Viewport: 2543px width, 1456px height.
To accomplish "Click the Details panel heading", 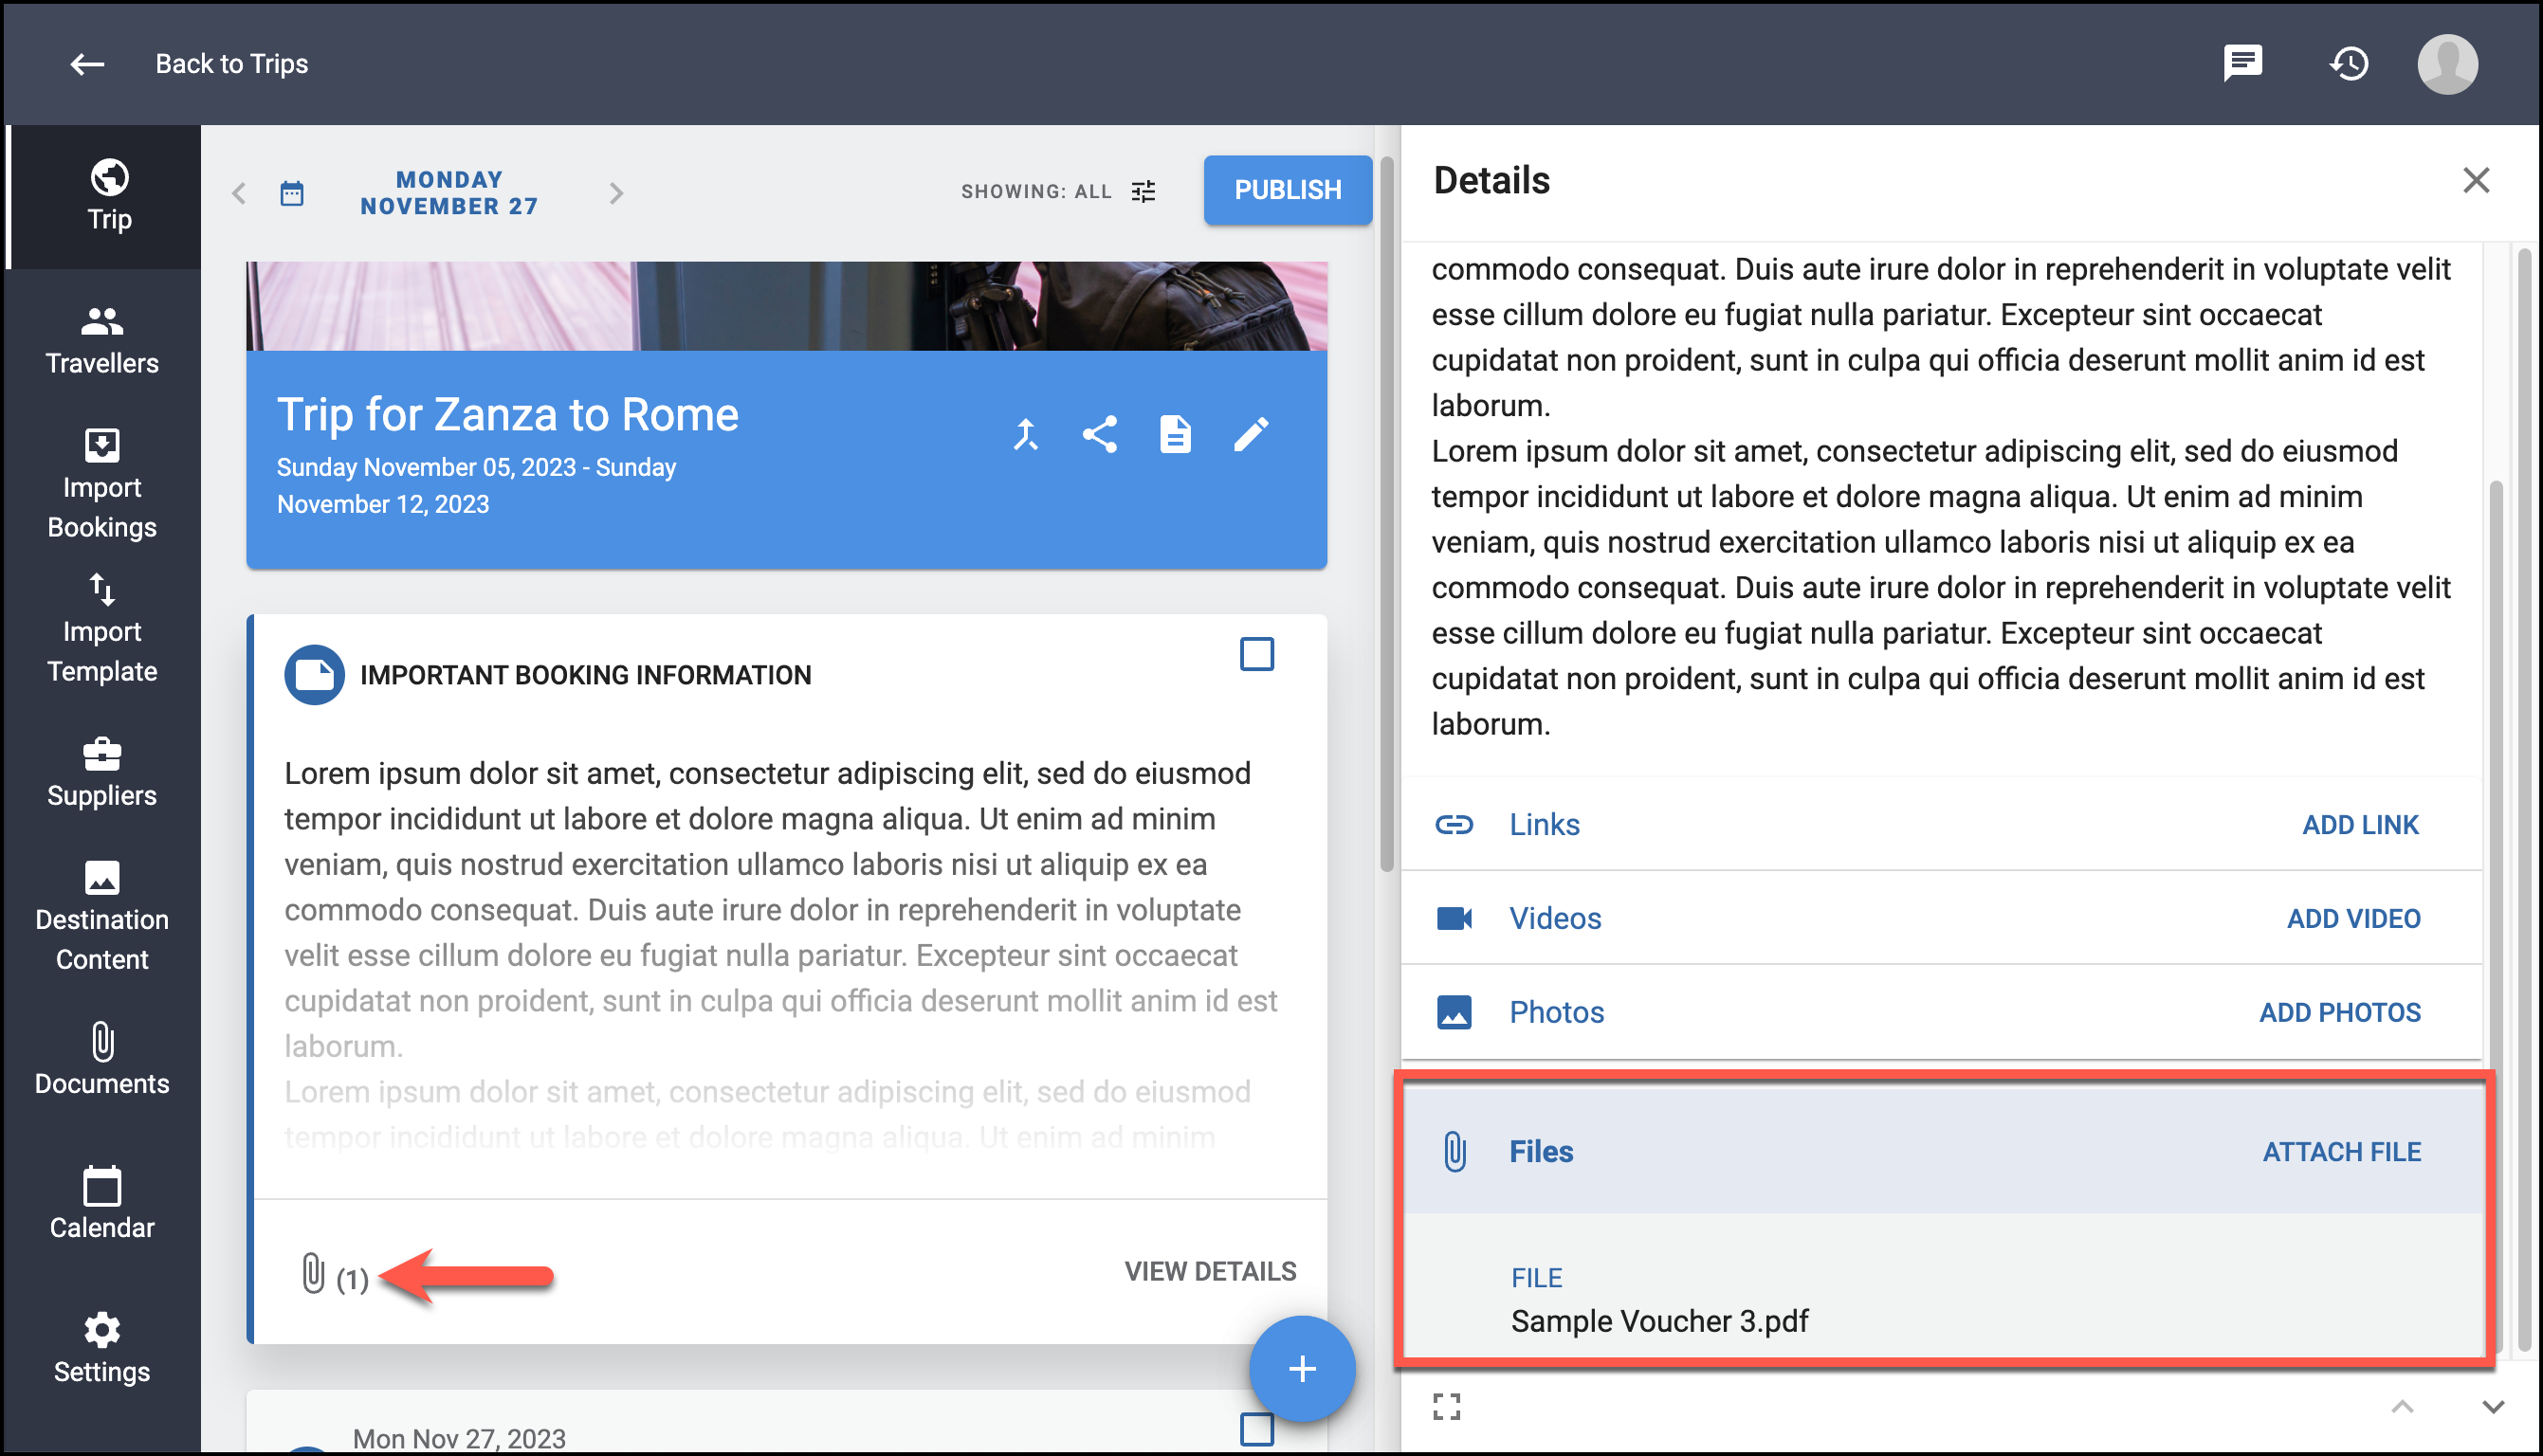I will click(1491, 181).
